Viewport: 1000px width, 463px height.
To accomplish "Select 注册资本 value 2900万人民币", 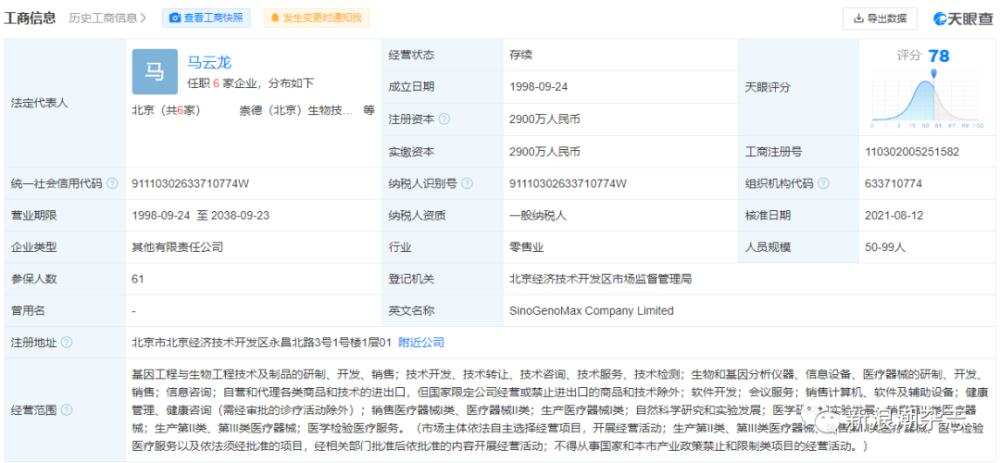I will (x=545, y=119).
